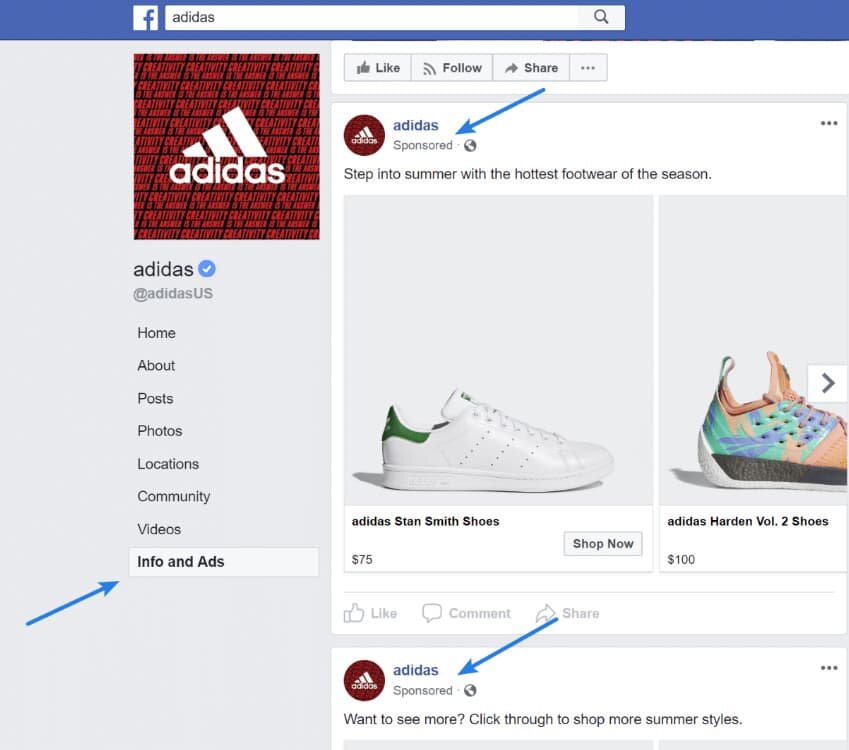Click the blue verified badge

point(207,269)
